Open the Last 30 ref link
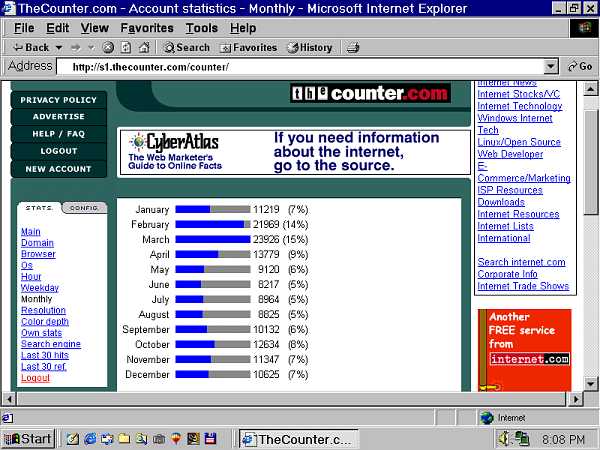The width and height of the screenshot is (600, 450). (43, 367)
